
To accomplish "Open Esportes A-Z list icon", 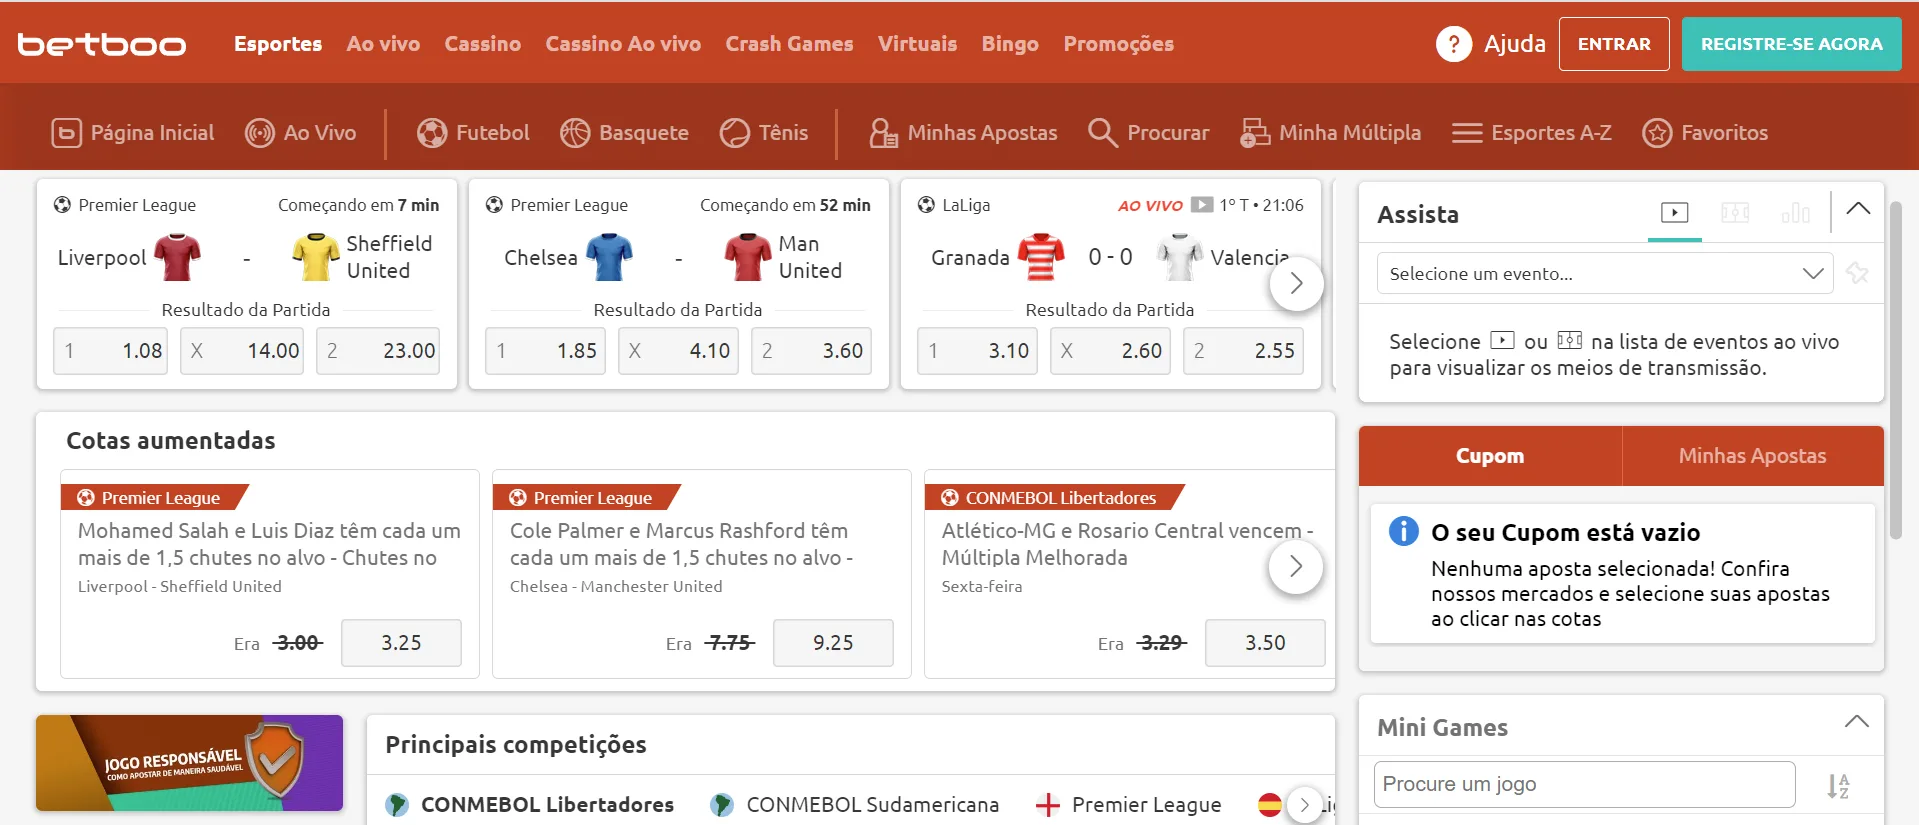I will coord(1467,133).
